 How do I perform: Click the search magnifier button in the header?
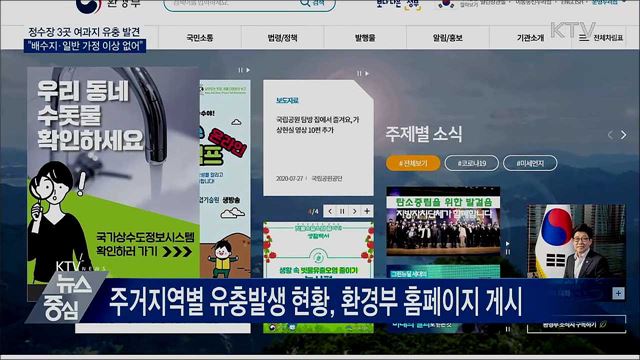pyautogui.click(x=313, y=3)
